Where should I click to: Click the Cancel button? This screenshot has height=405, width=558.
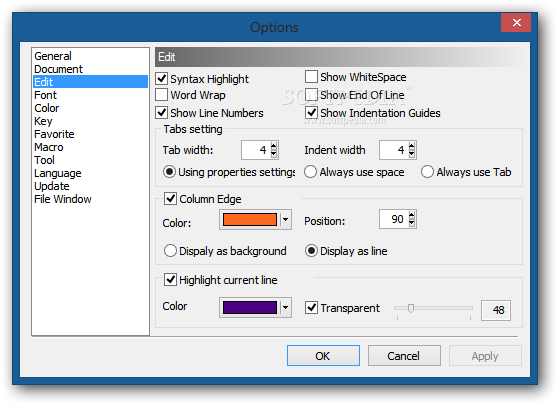[404, 355]
